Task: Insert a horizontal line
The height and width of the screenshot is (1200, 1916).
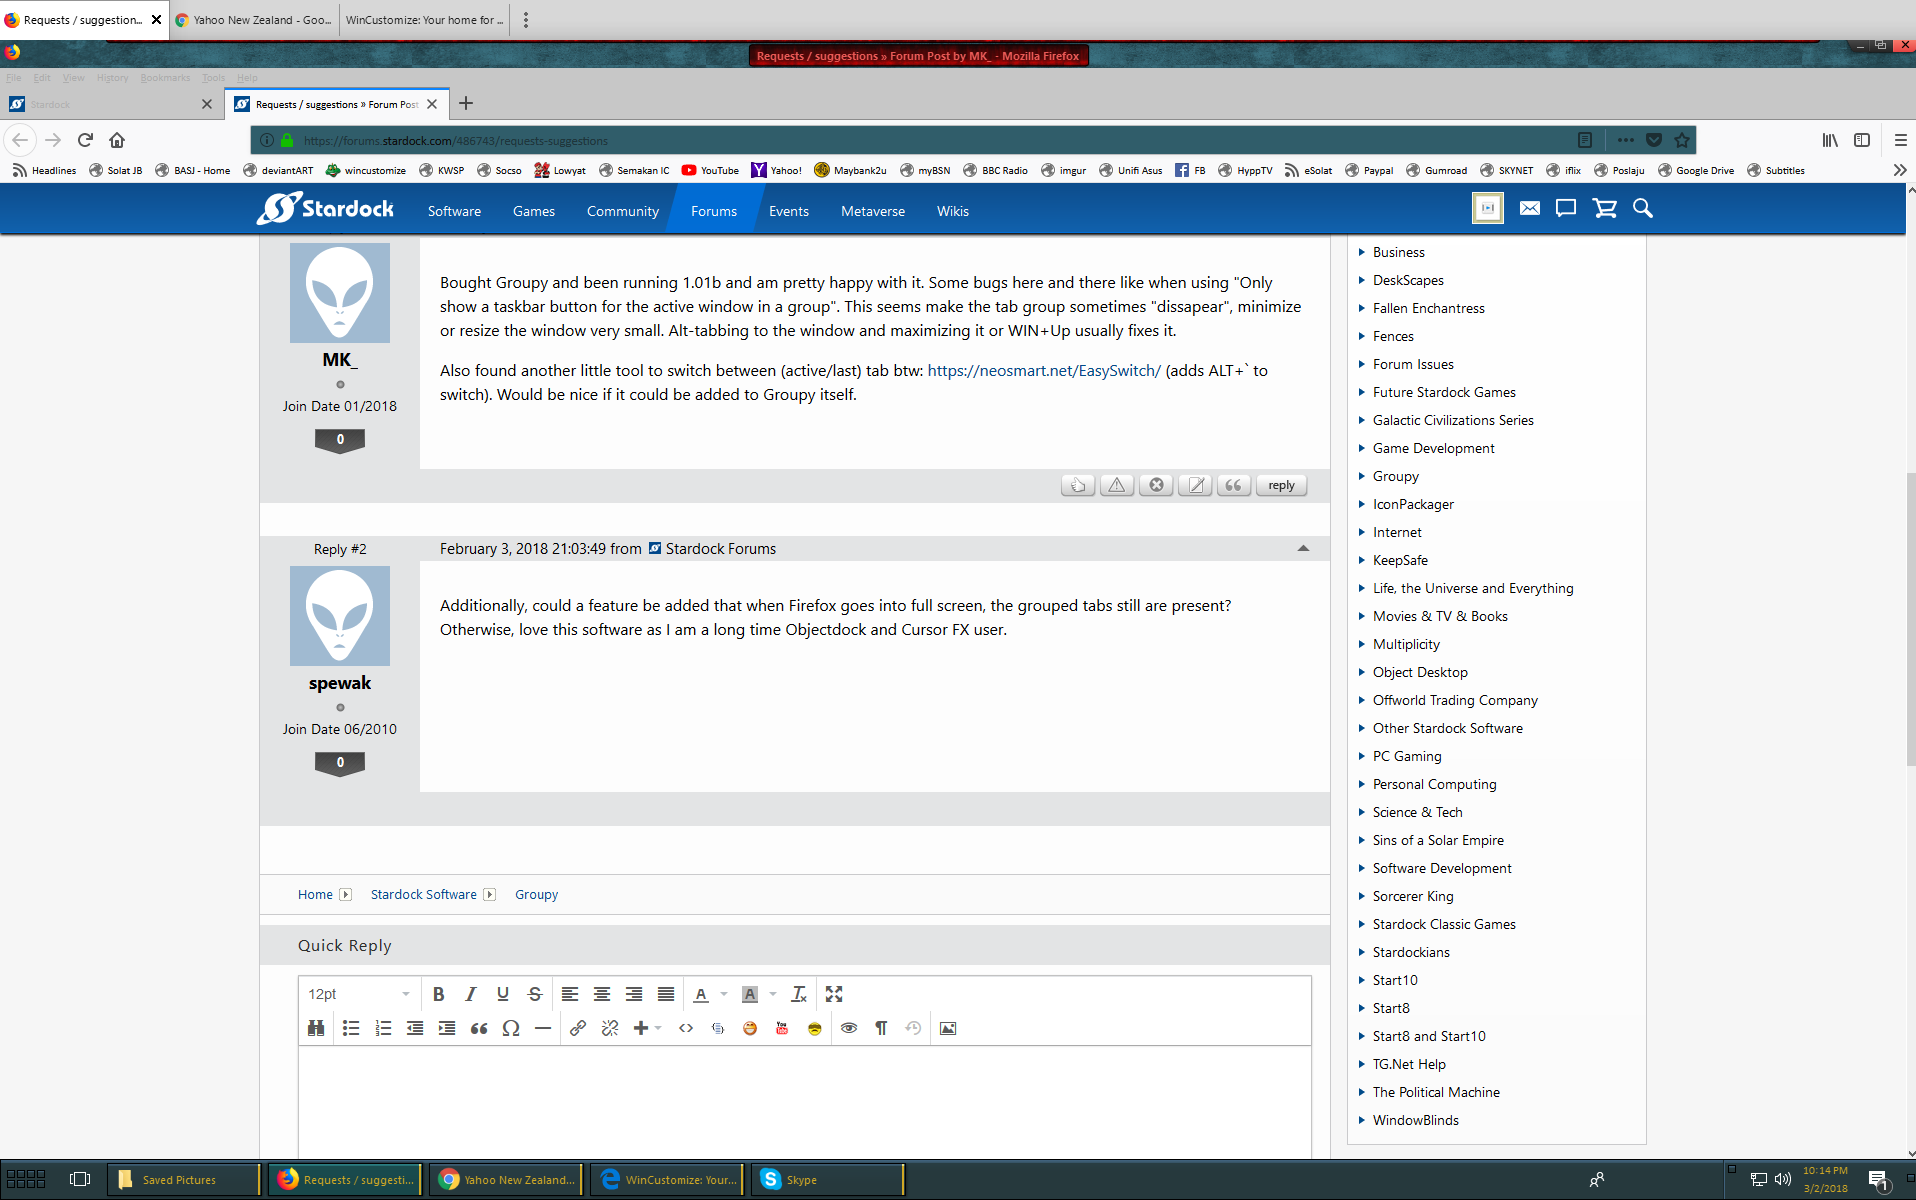Action: [543, 1028]
